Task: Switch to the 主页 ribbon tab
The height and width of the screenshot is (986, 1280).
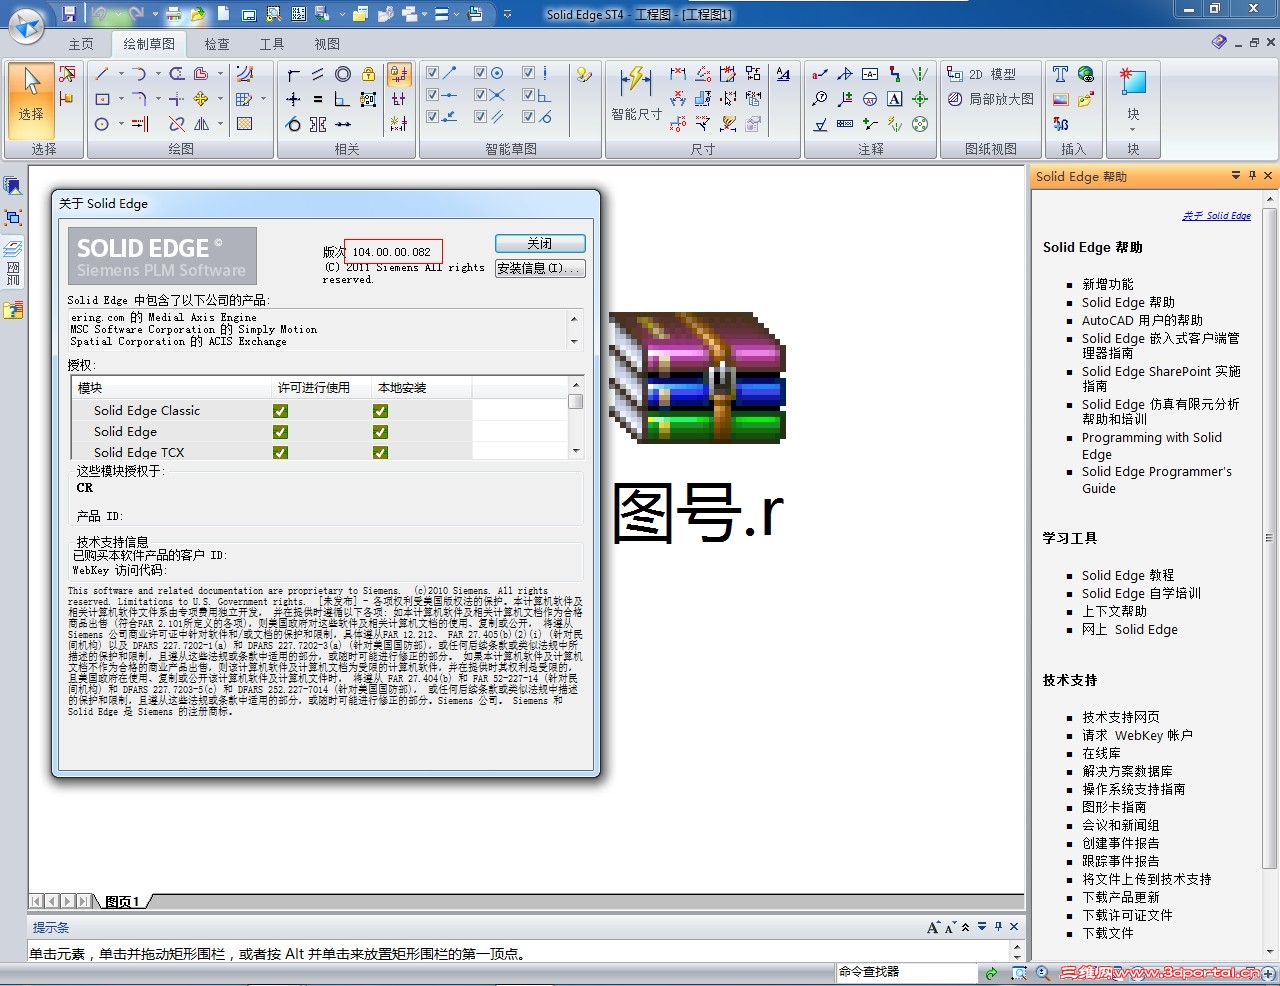Action: tap(81, 44)
